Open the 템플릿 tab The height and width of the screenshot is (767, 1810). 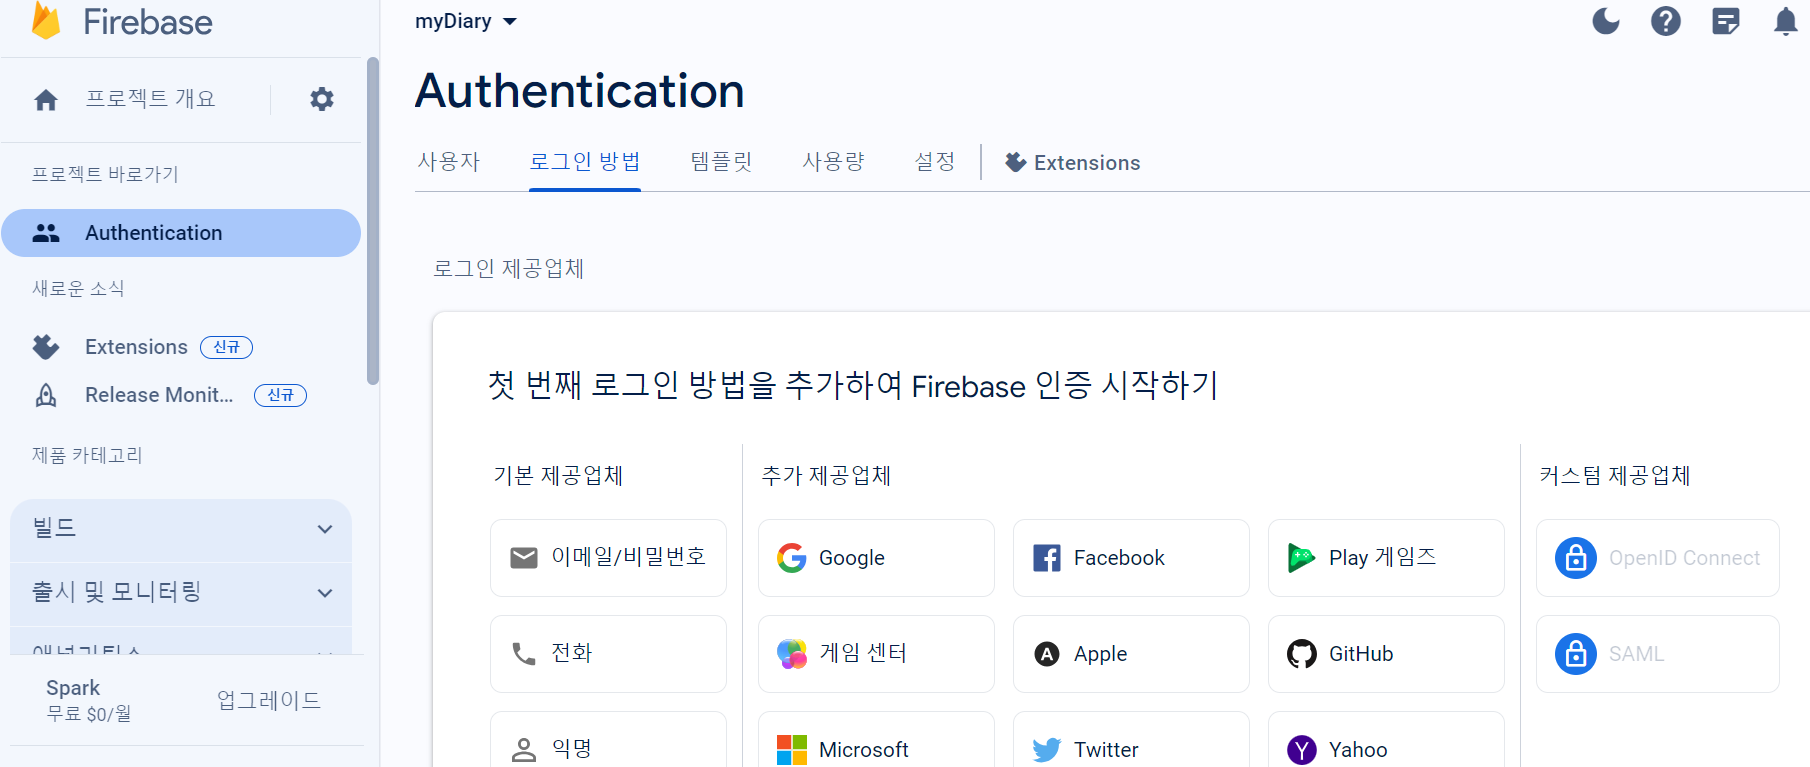721,162
